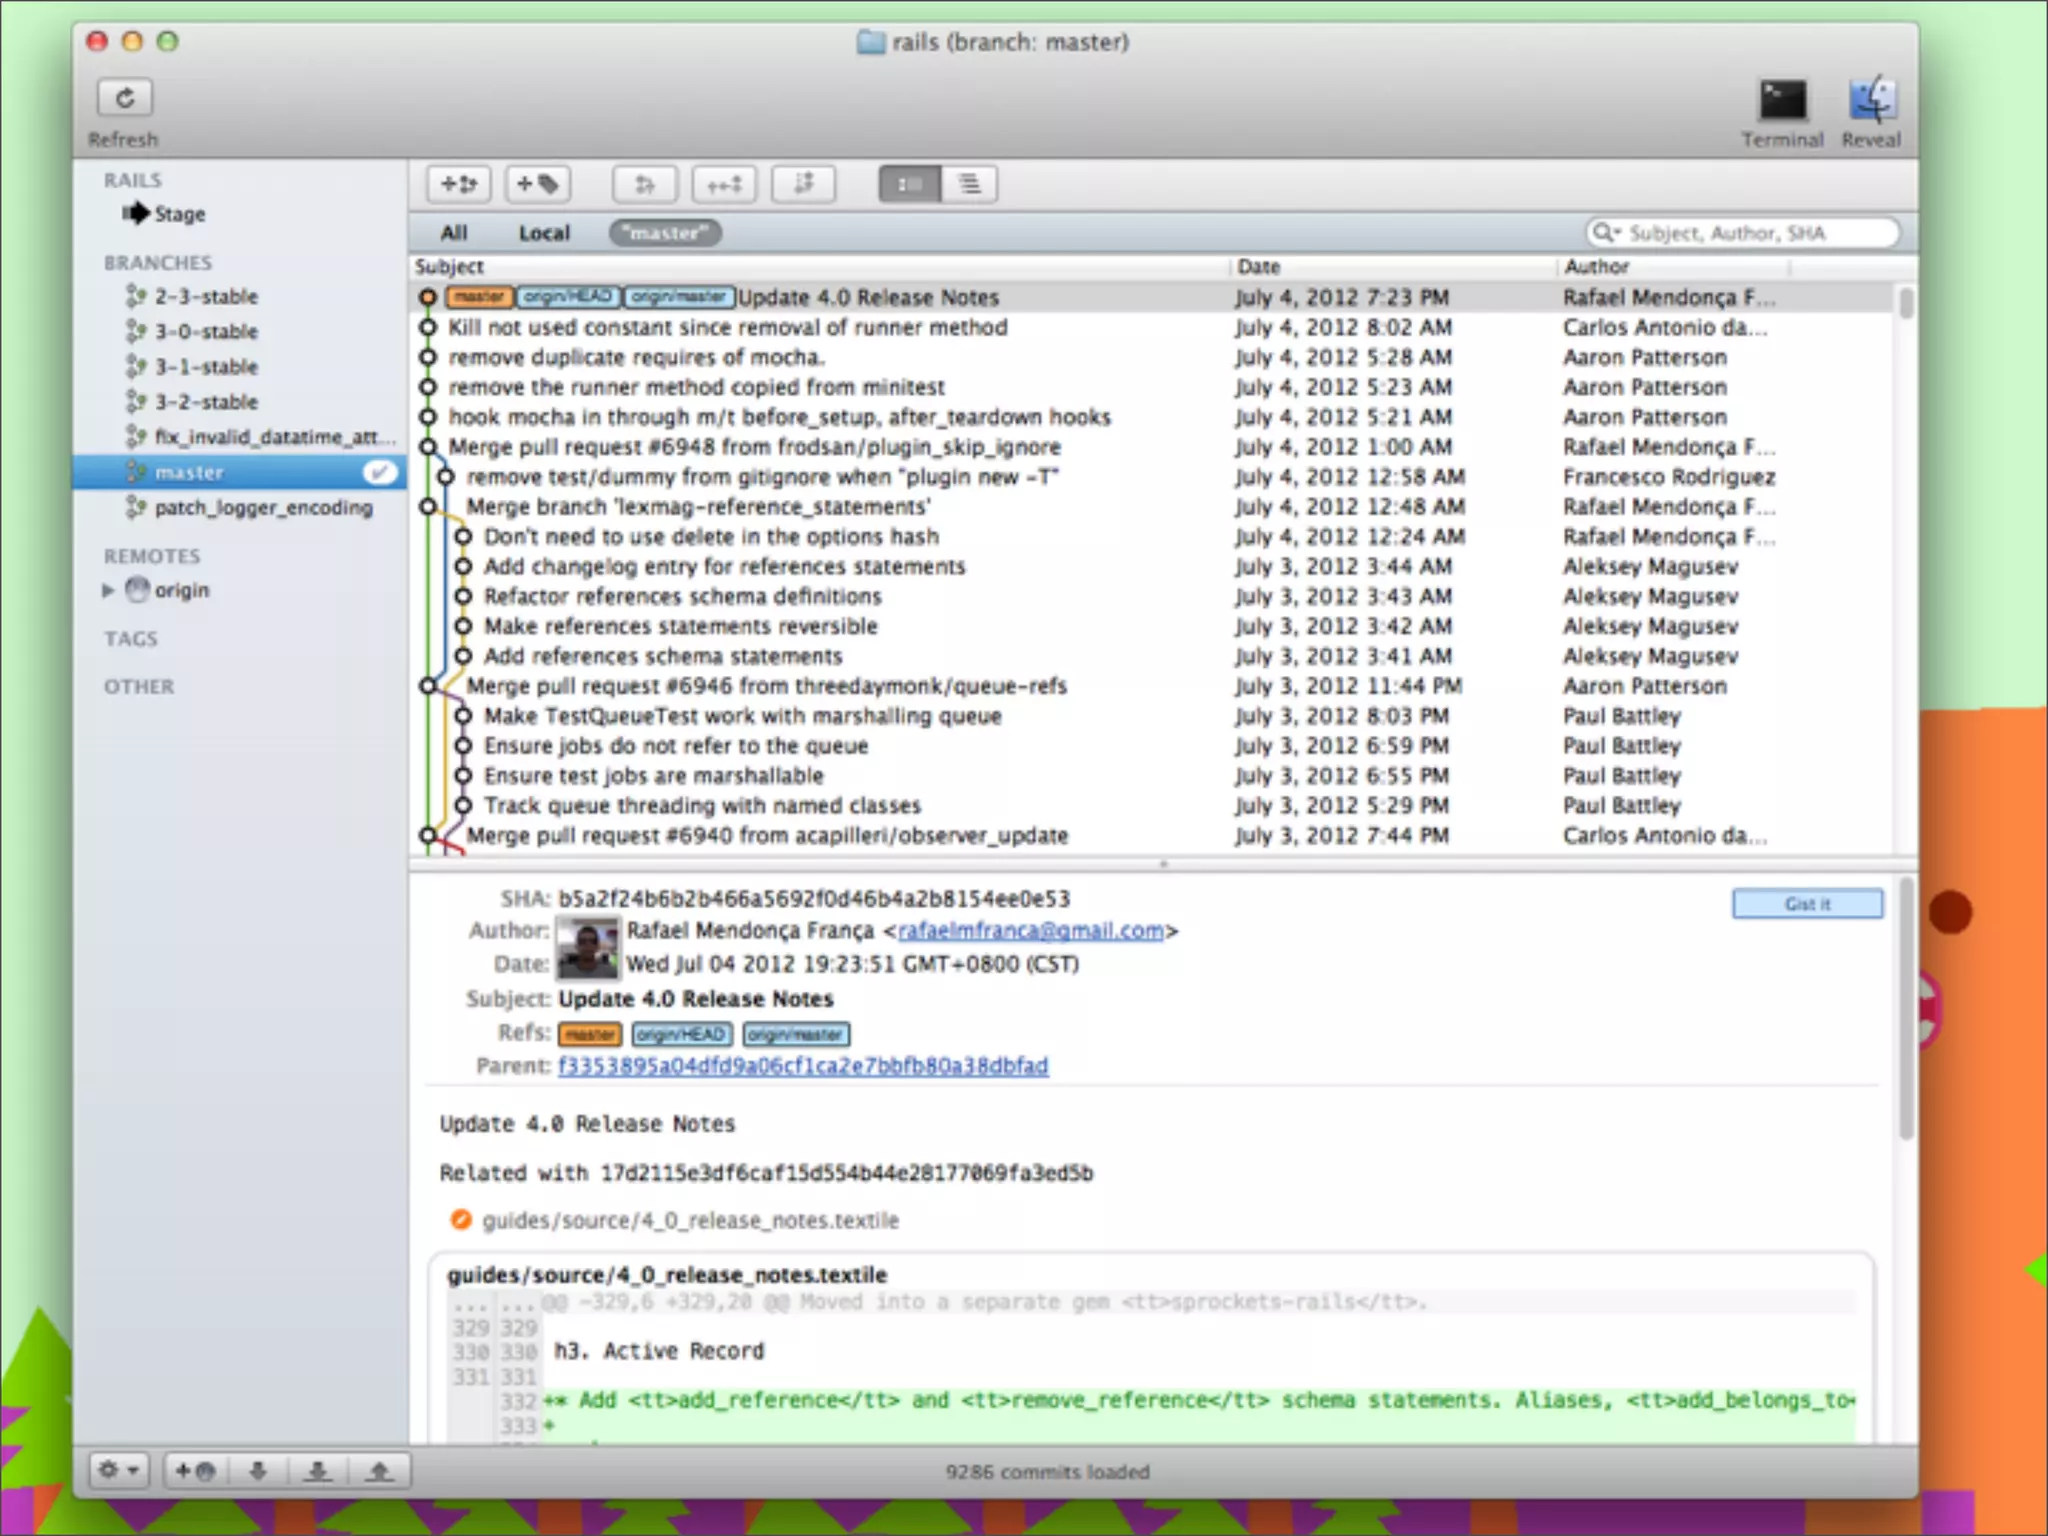Select the All filter tab
This screenshot has width=2048, height=1536.
(x=454, y=233)
